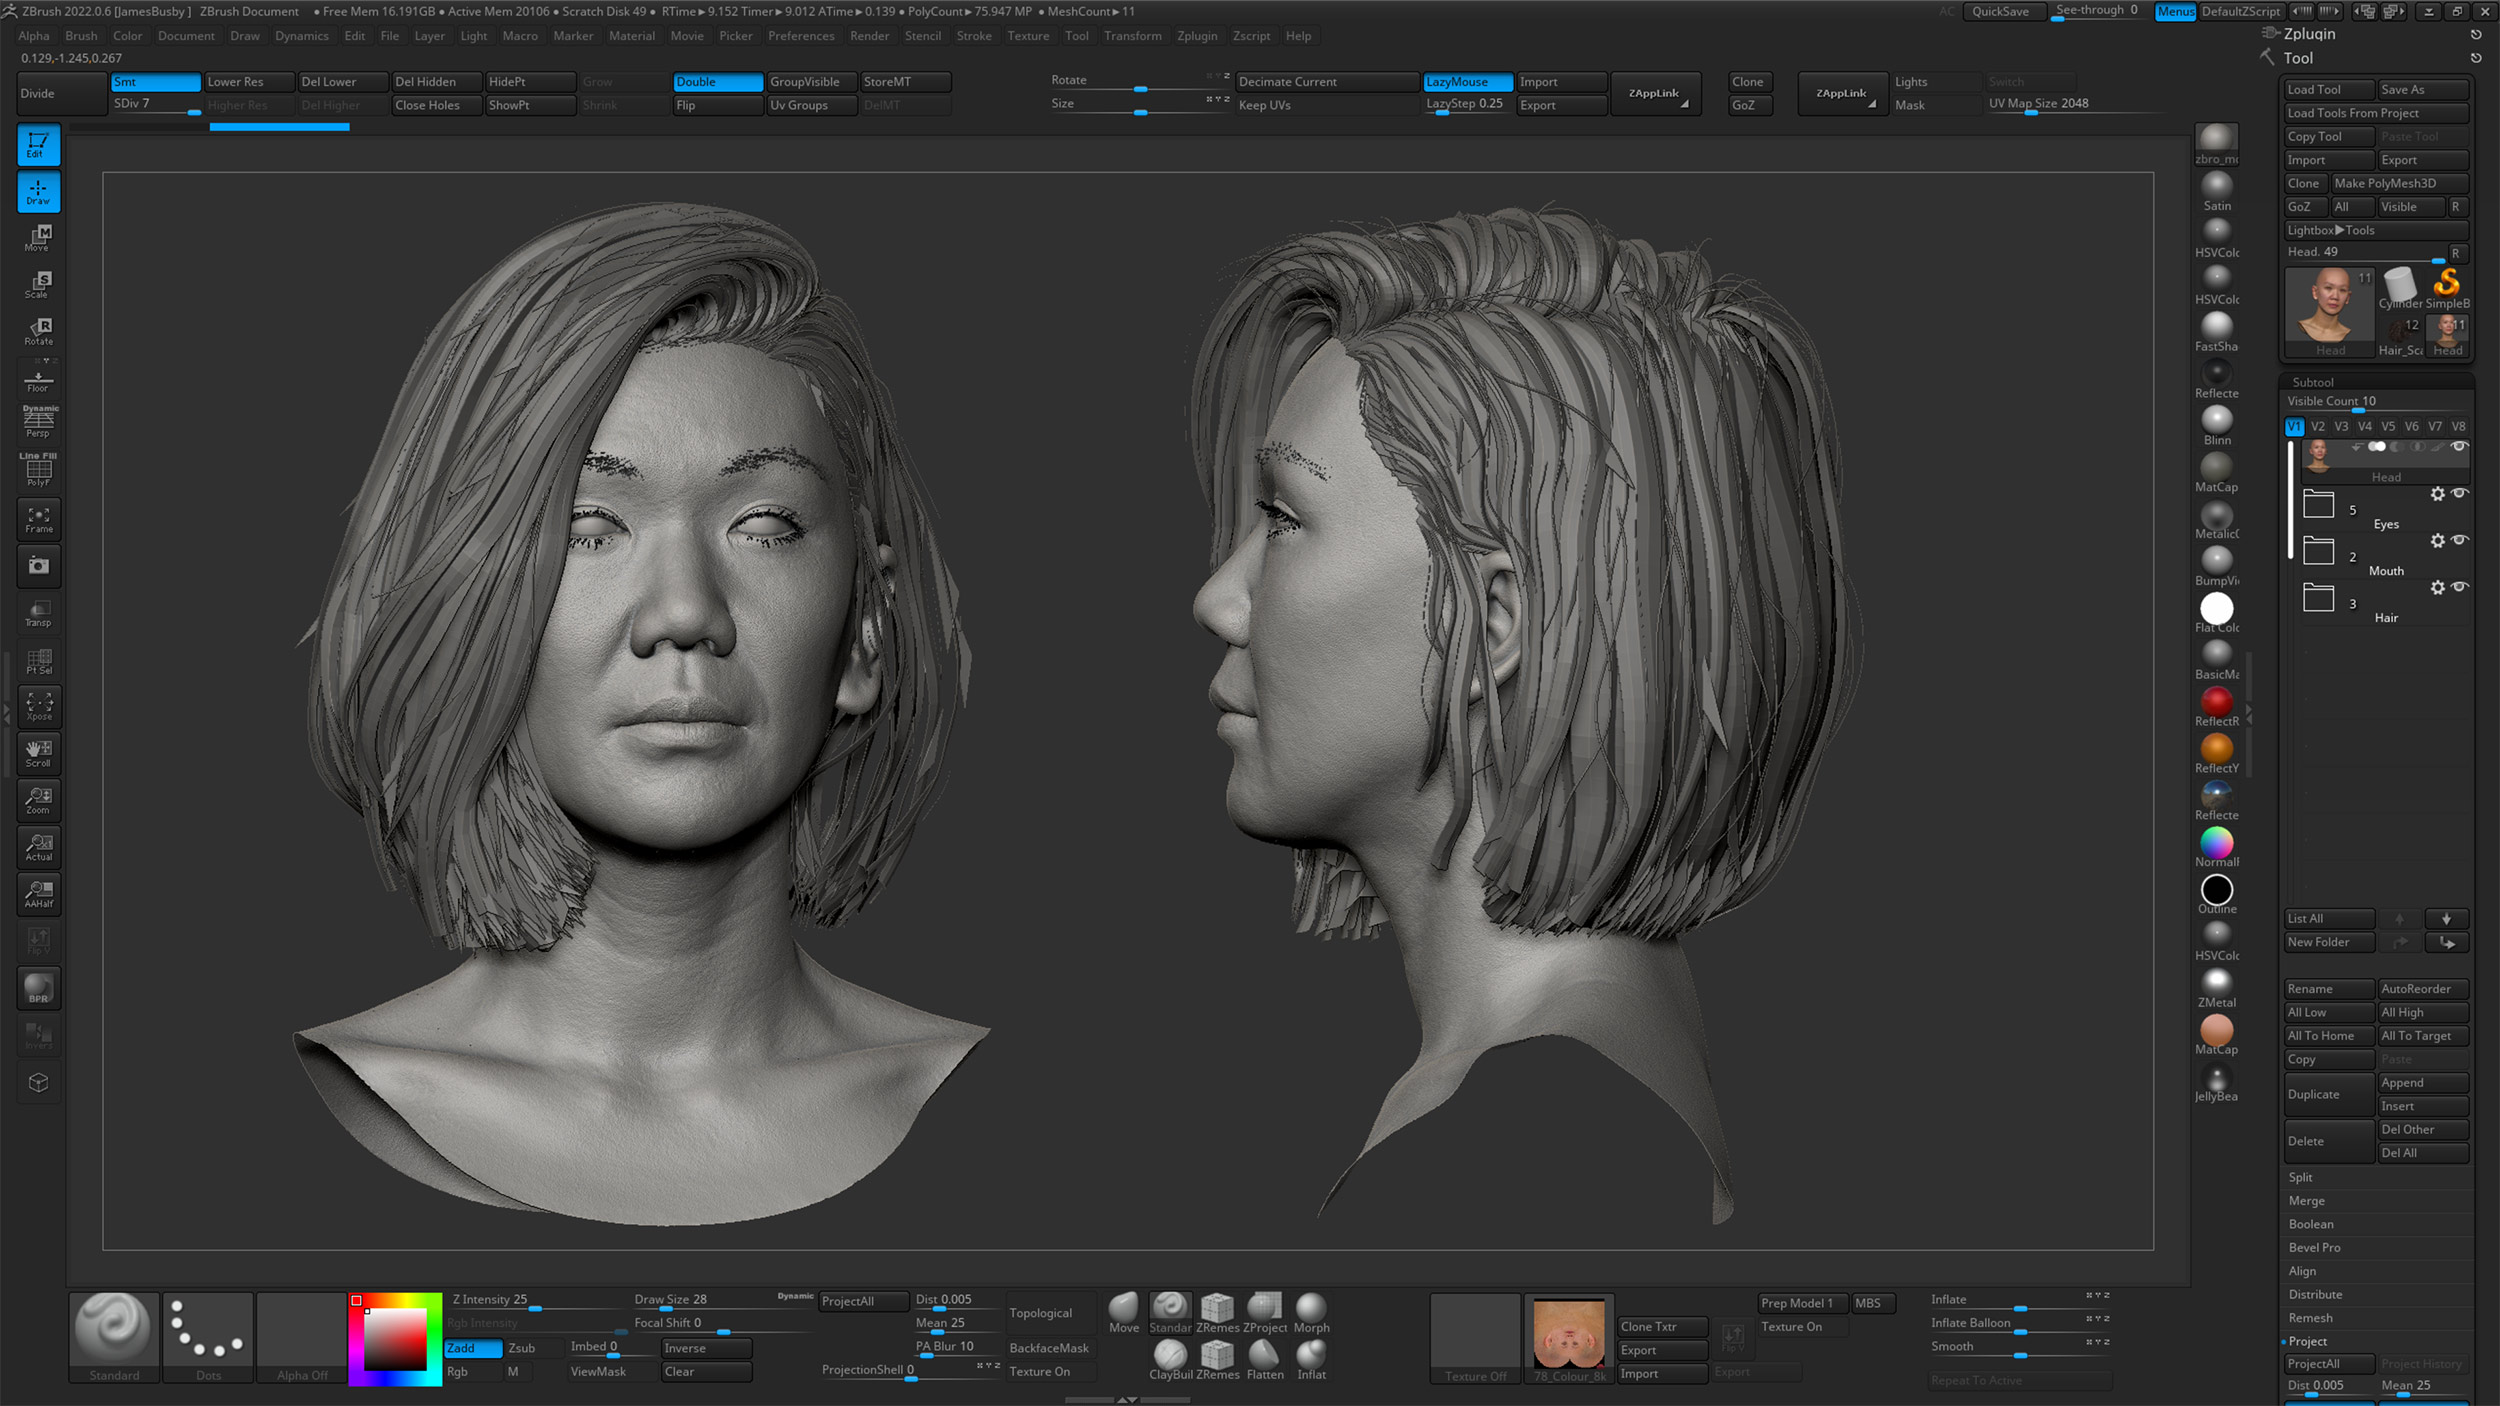Open the Zplugin menu
Viewport: 2500px width, 1406px height.
(1198, 36)
